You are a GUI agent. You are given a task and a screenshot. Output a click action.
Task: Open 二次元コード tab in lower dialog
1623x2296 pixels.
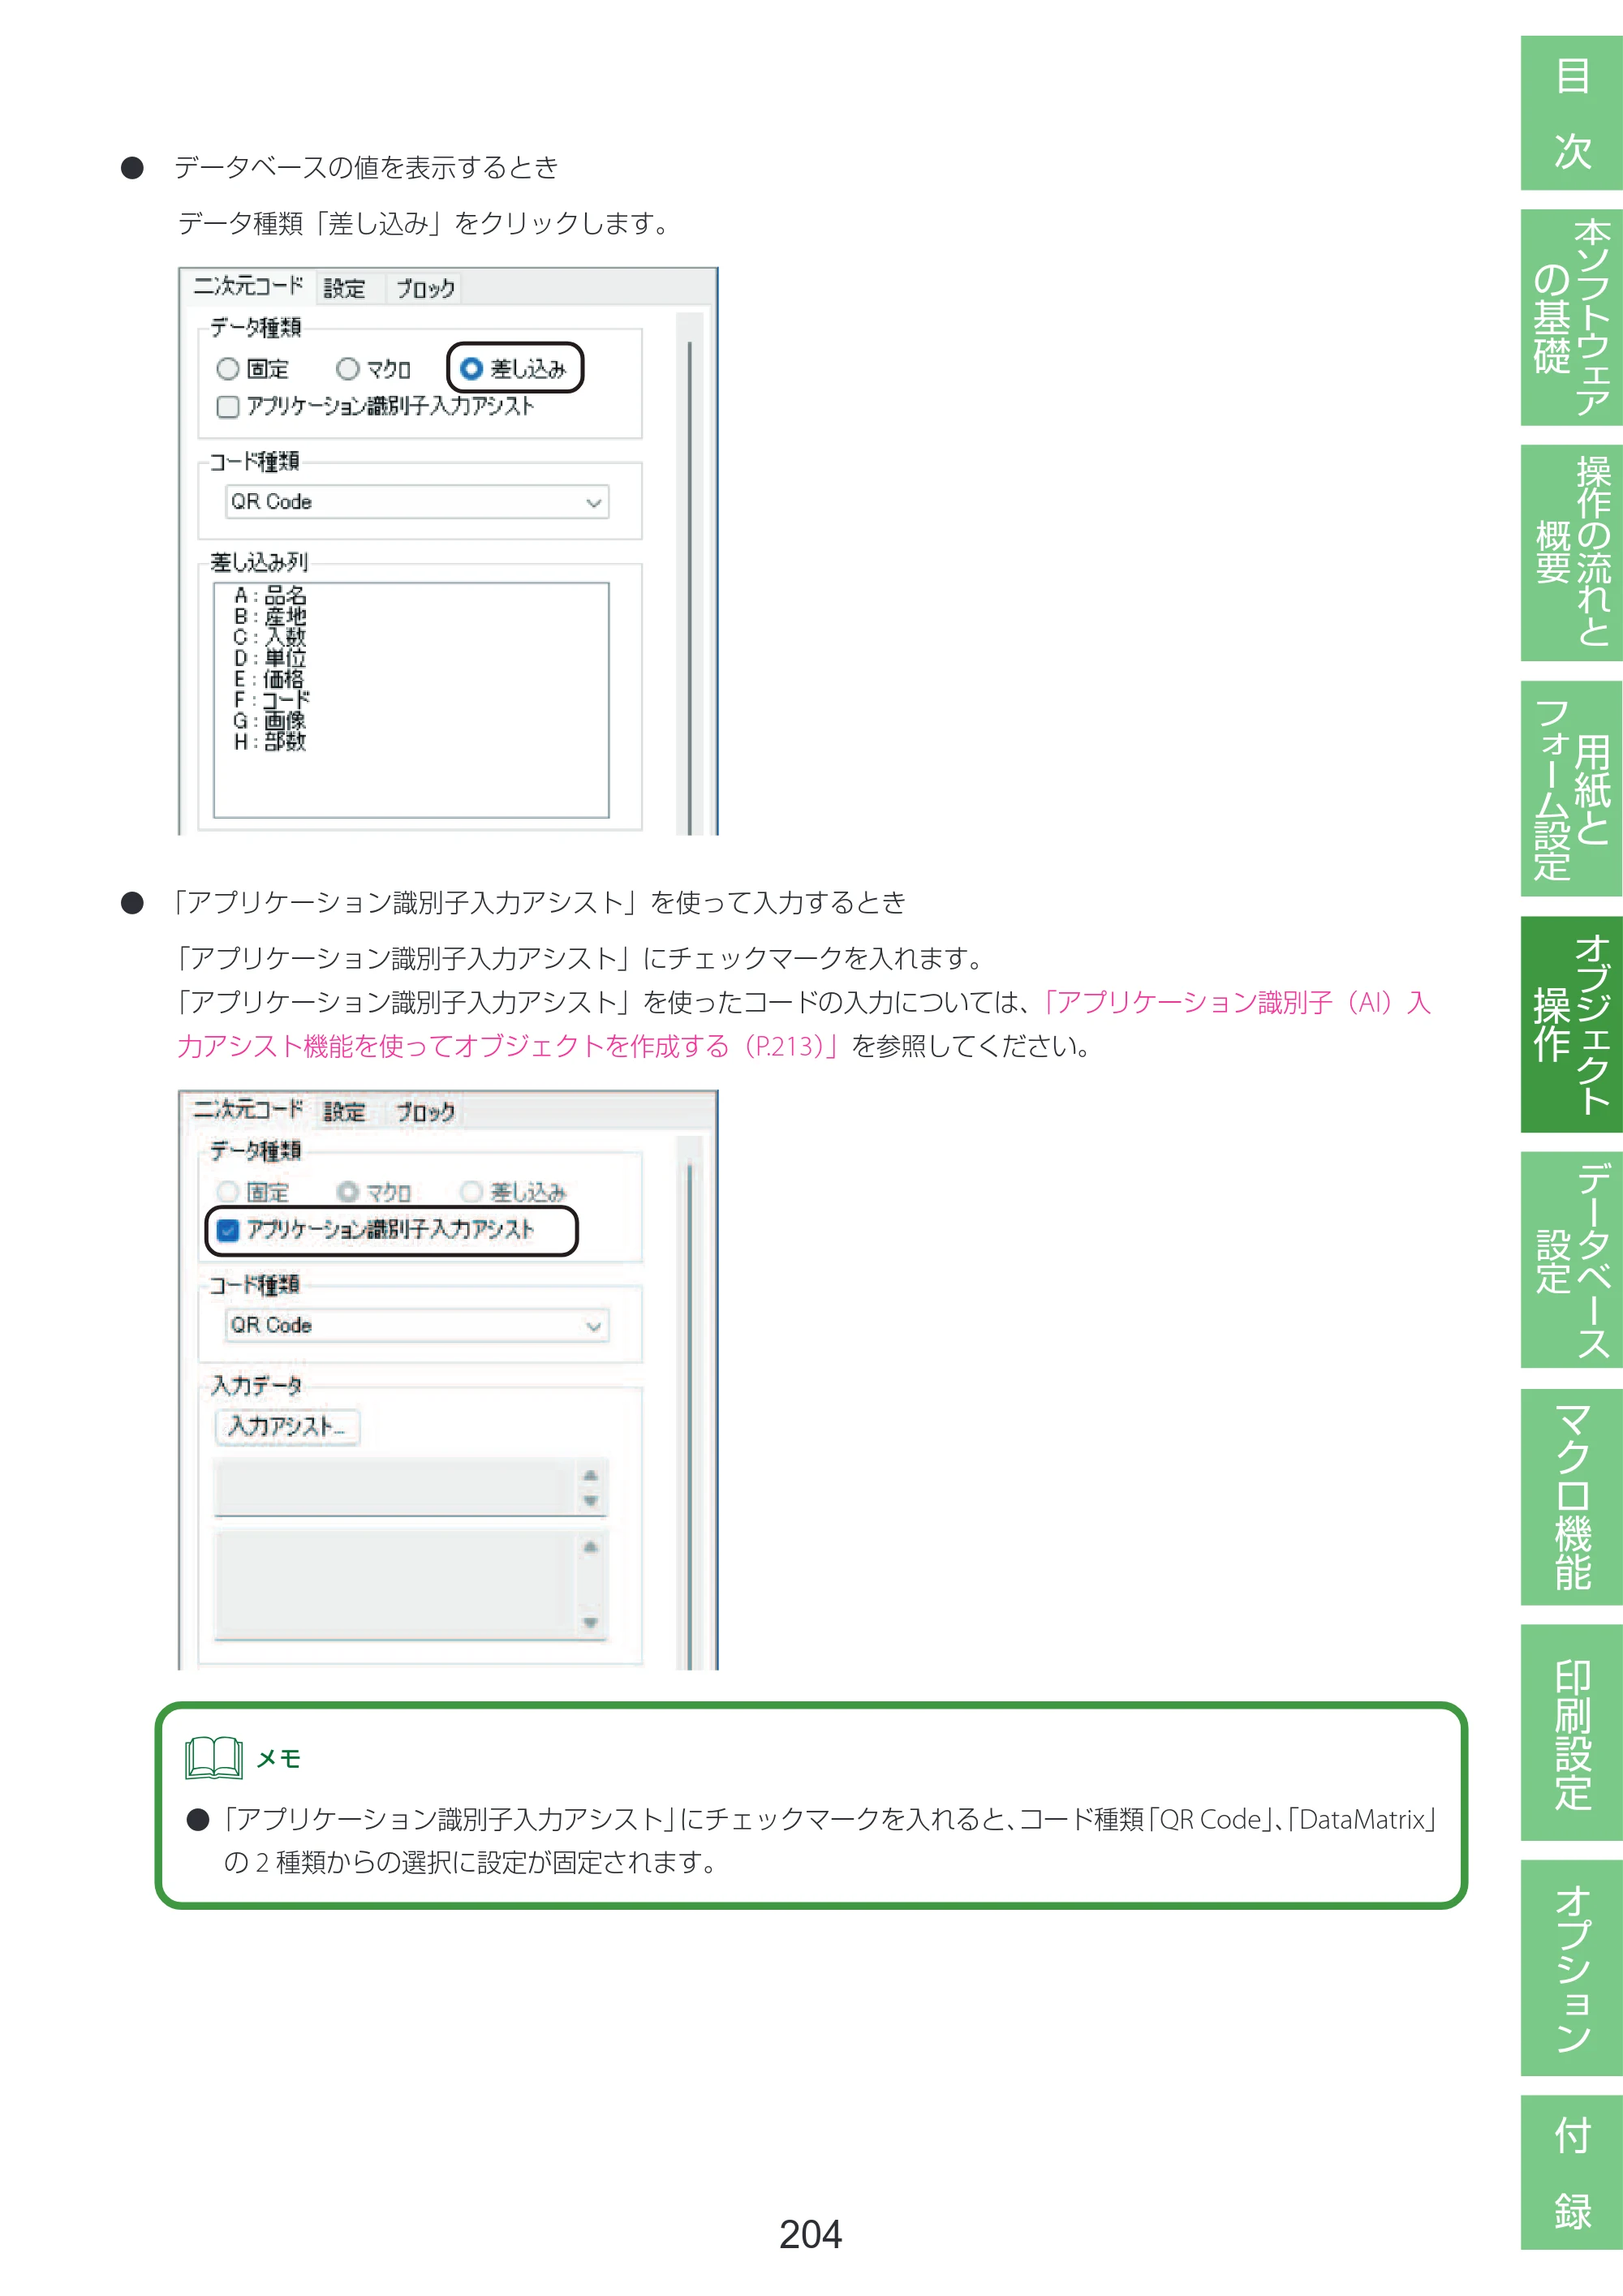point(248,1109)
